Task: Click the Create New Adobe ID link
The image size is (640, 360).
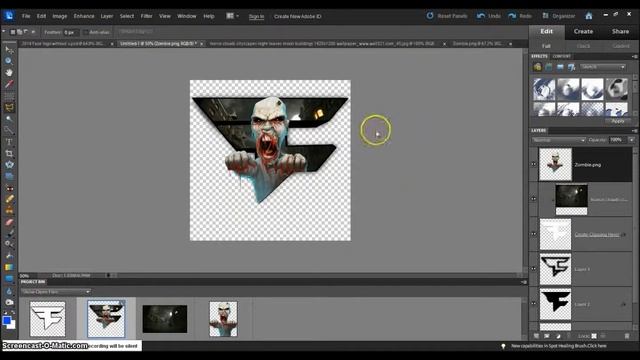Action: pyautogui.click(x=298, y=16)
